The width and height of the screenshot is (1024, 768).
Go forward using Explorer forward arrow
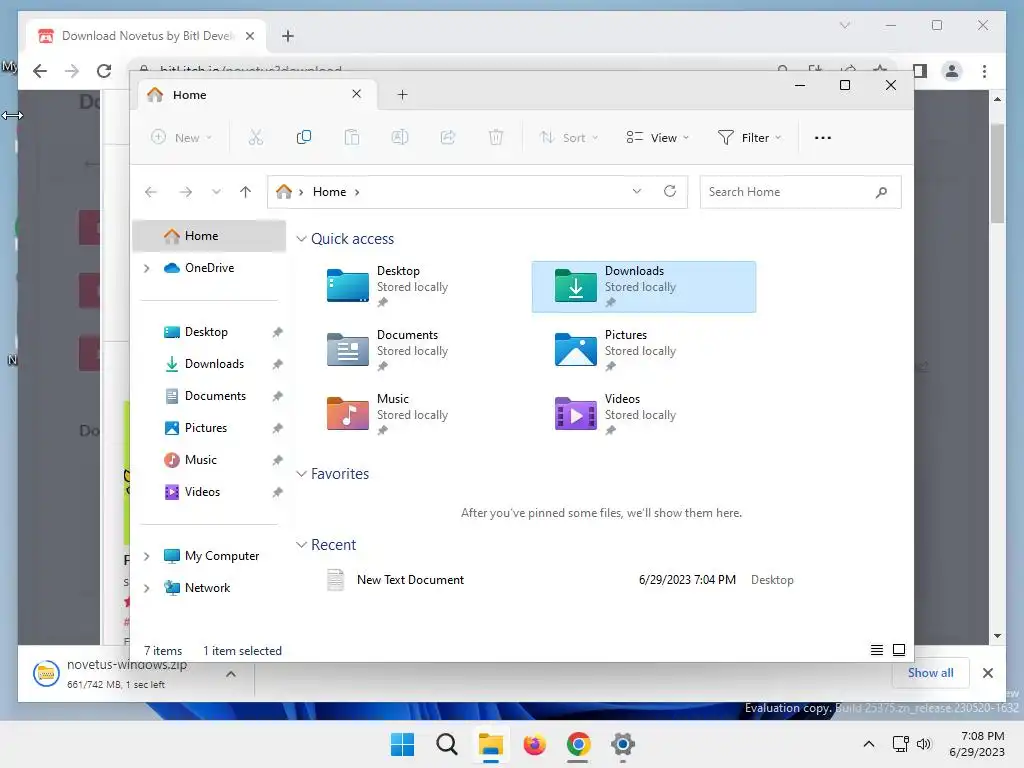coord(185,192)
